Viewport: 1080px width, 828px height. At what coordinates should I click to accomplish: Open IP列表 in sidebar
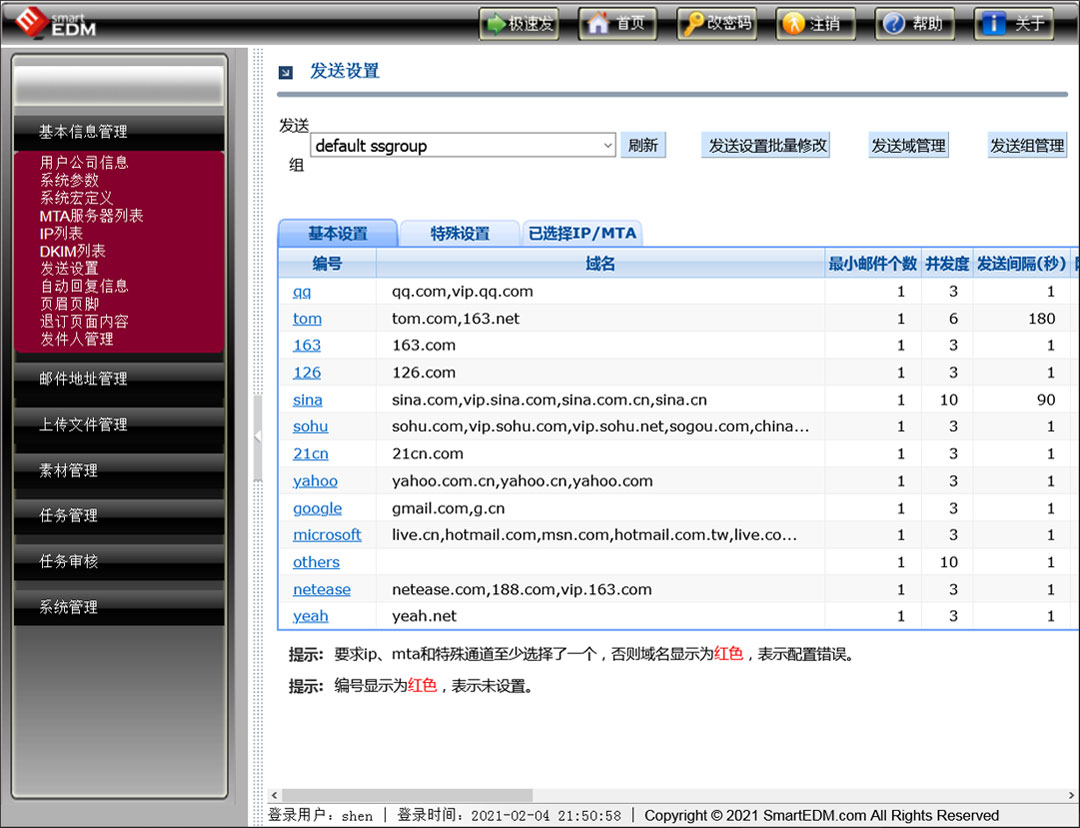point(61,234)
